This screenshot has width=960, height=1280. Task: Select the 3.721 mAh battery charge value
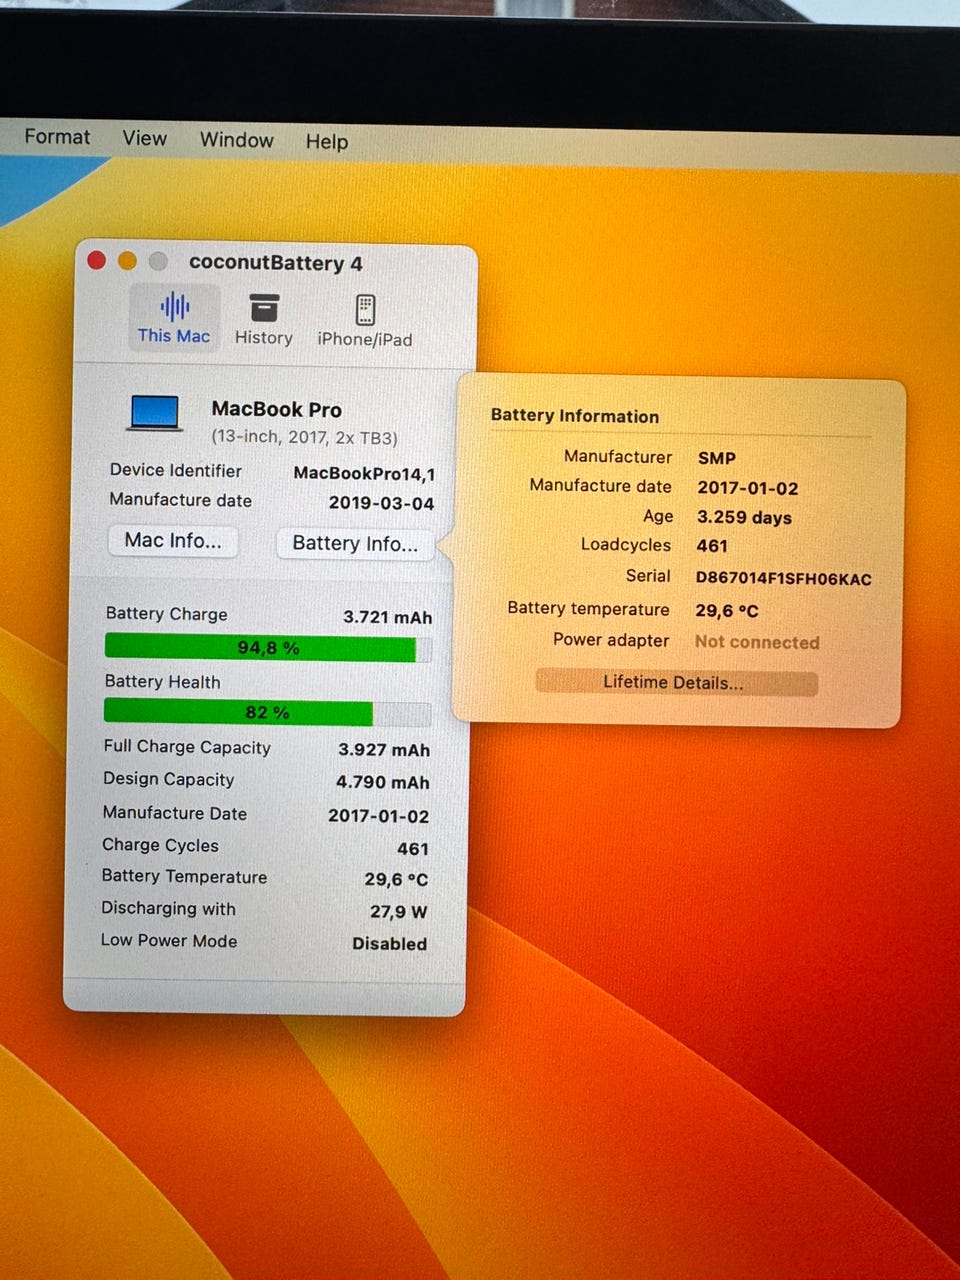tap(388, 617)
